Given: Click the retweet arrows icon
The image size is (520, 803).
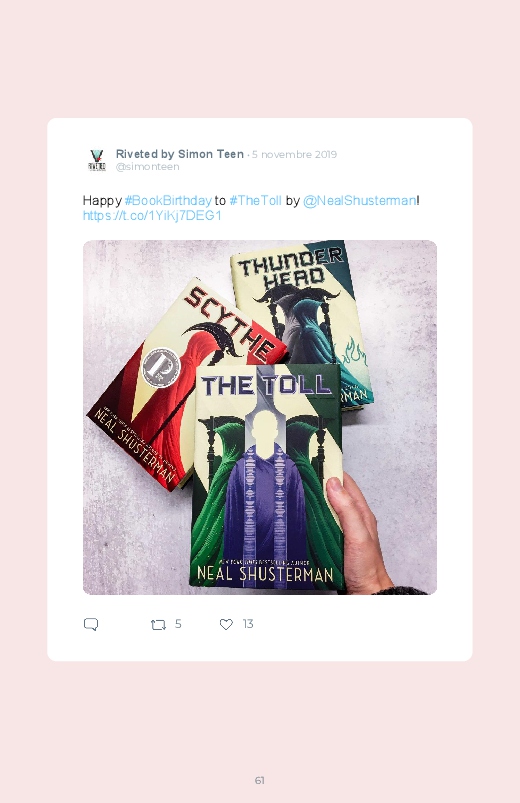Looking at the screenshot, I should 158,624.
